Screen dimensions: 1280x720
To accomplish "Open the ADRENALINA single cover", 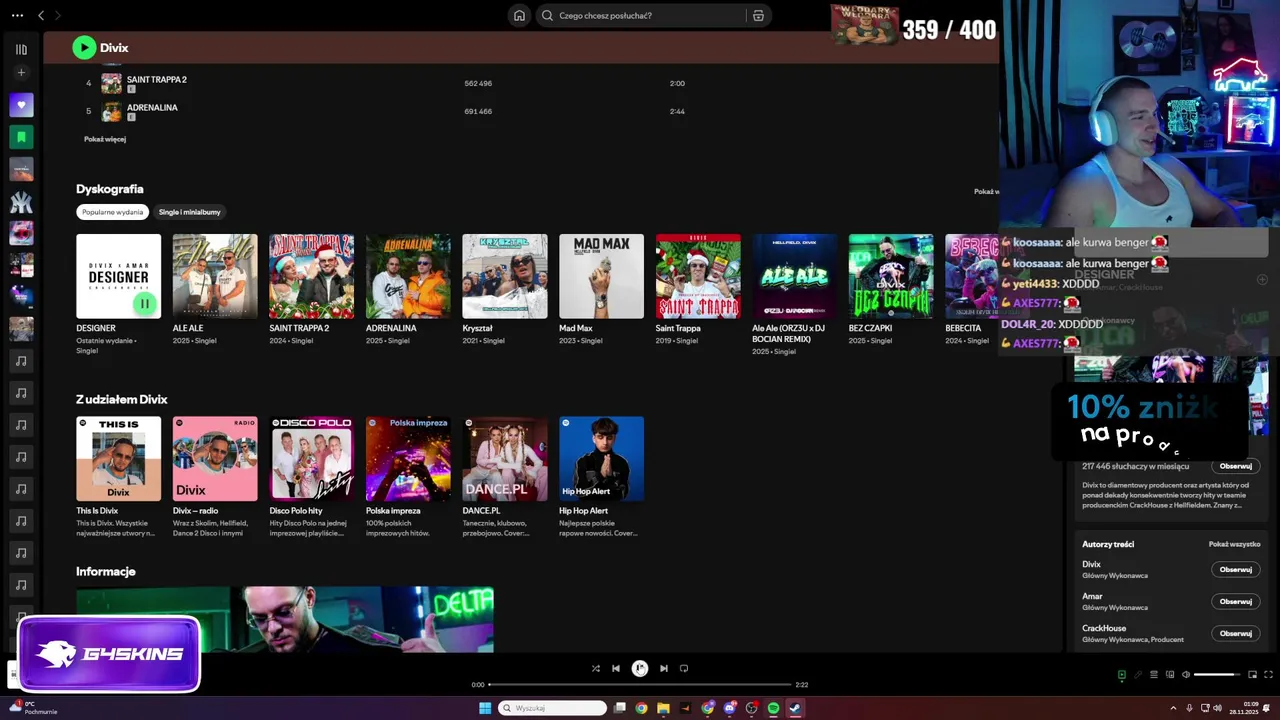I will (408, 276).
